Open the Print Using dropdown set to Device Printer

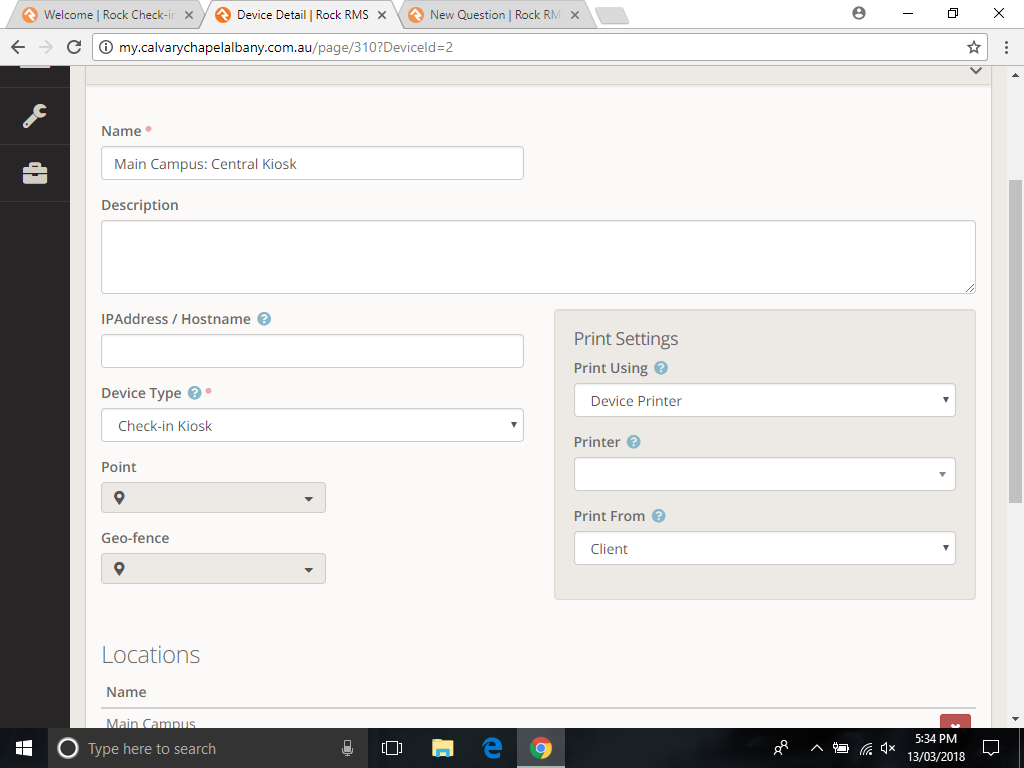[x=764, y=400]
